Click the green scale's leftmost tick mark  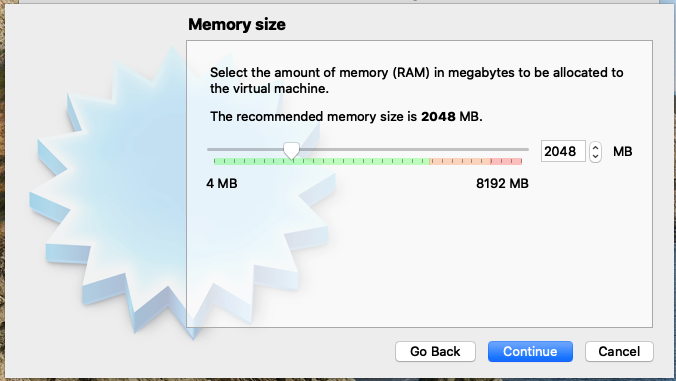click(x=215, y=161)
